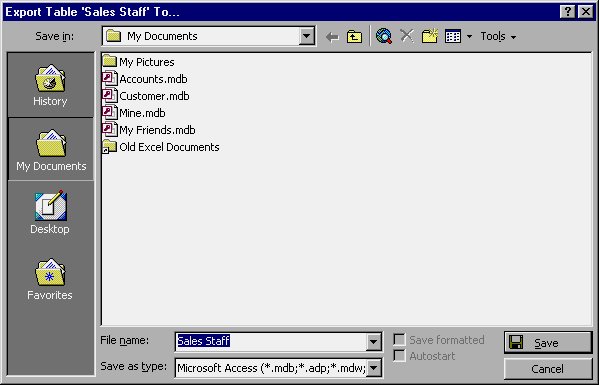Go up one folder level
This screenshot has width=599, height=385.
pyautogui.click(x=354, y=37)
